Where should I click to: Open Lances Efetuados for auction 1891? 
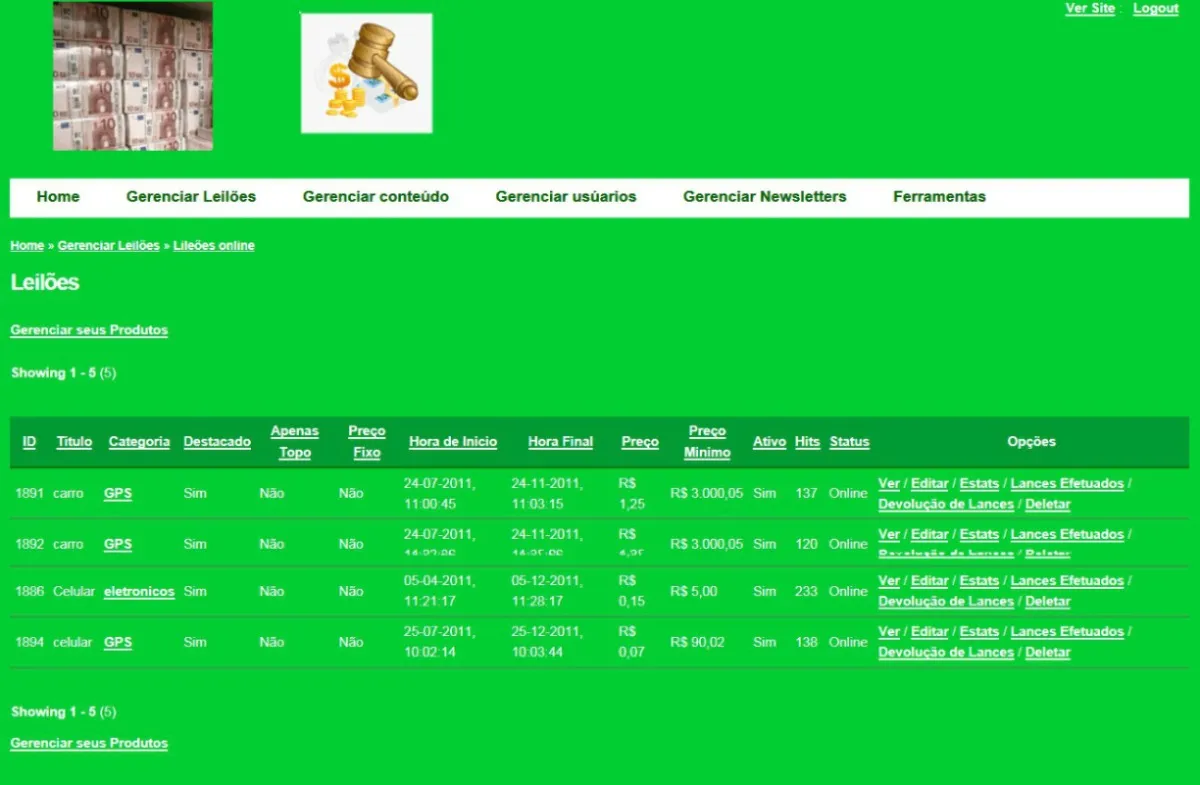click(1067, 484)
